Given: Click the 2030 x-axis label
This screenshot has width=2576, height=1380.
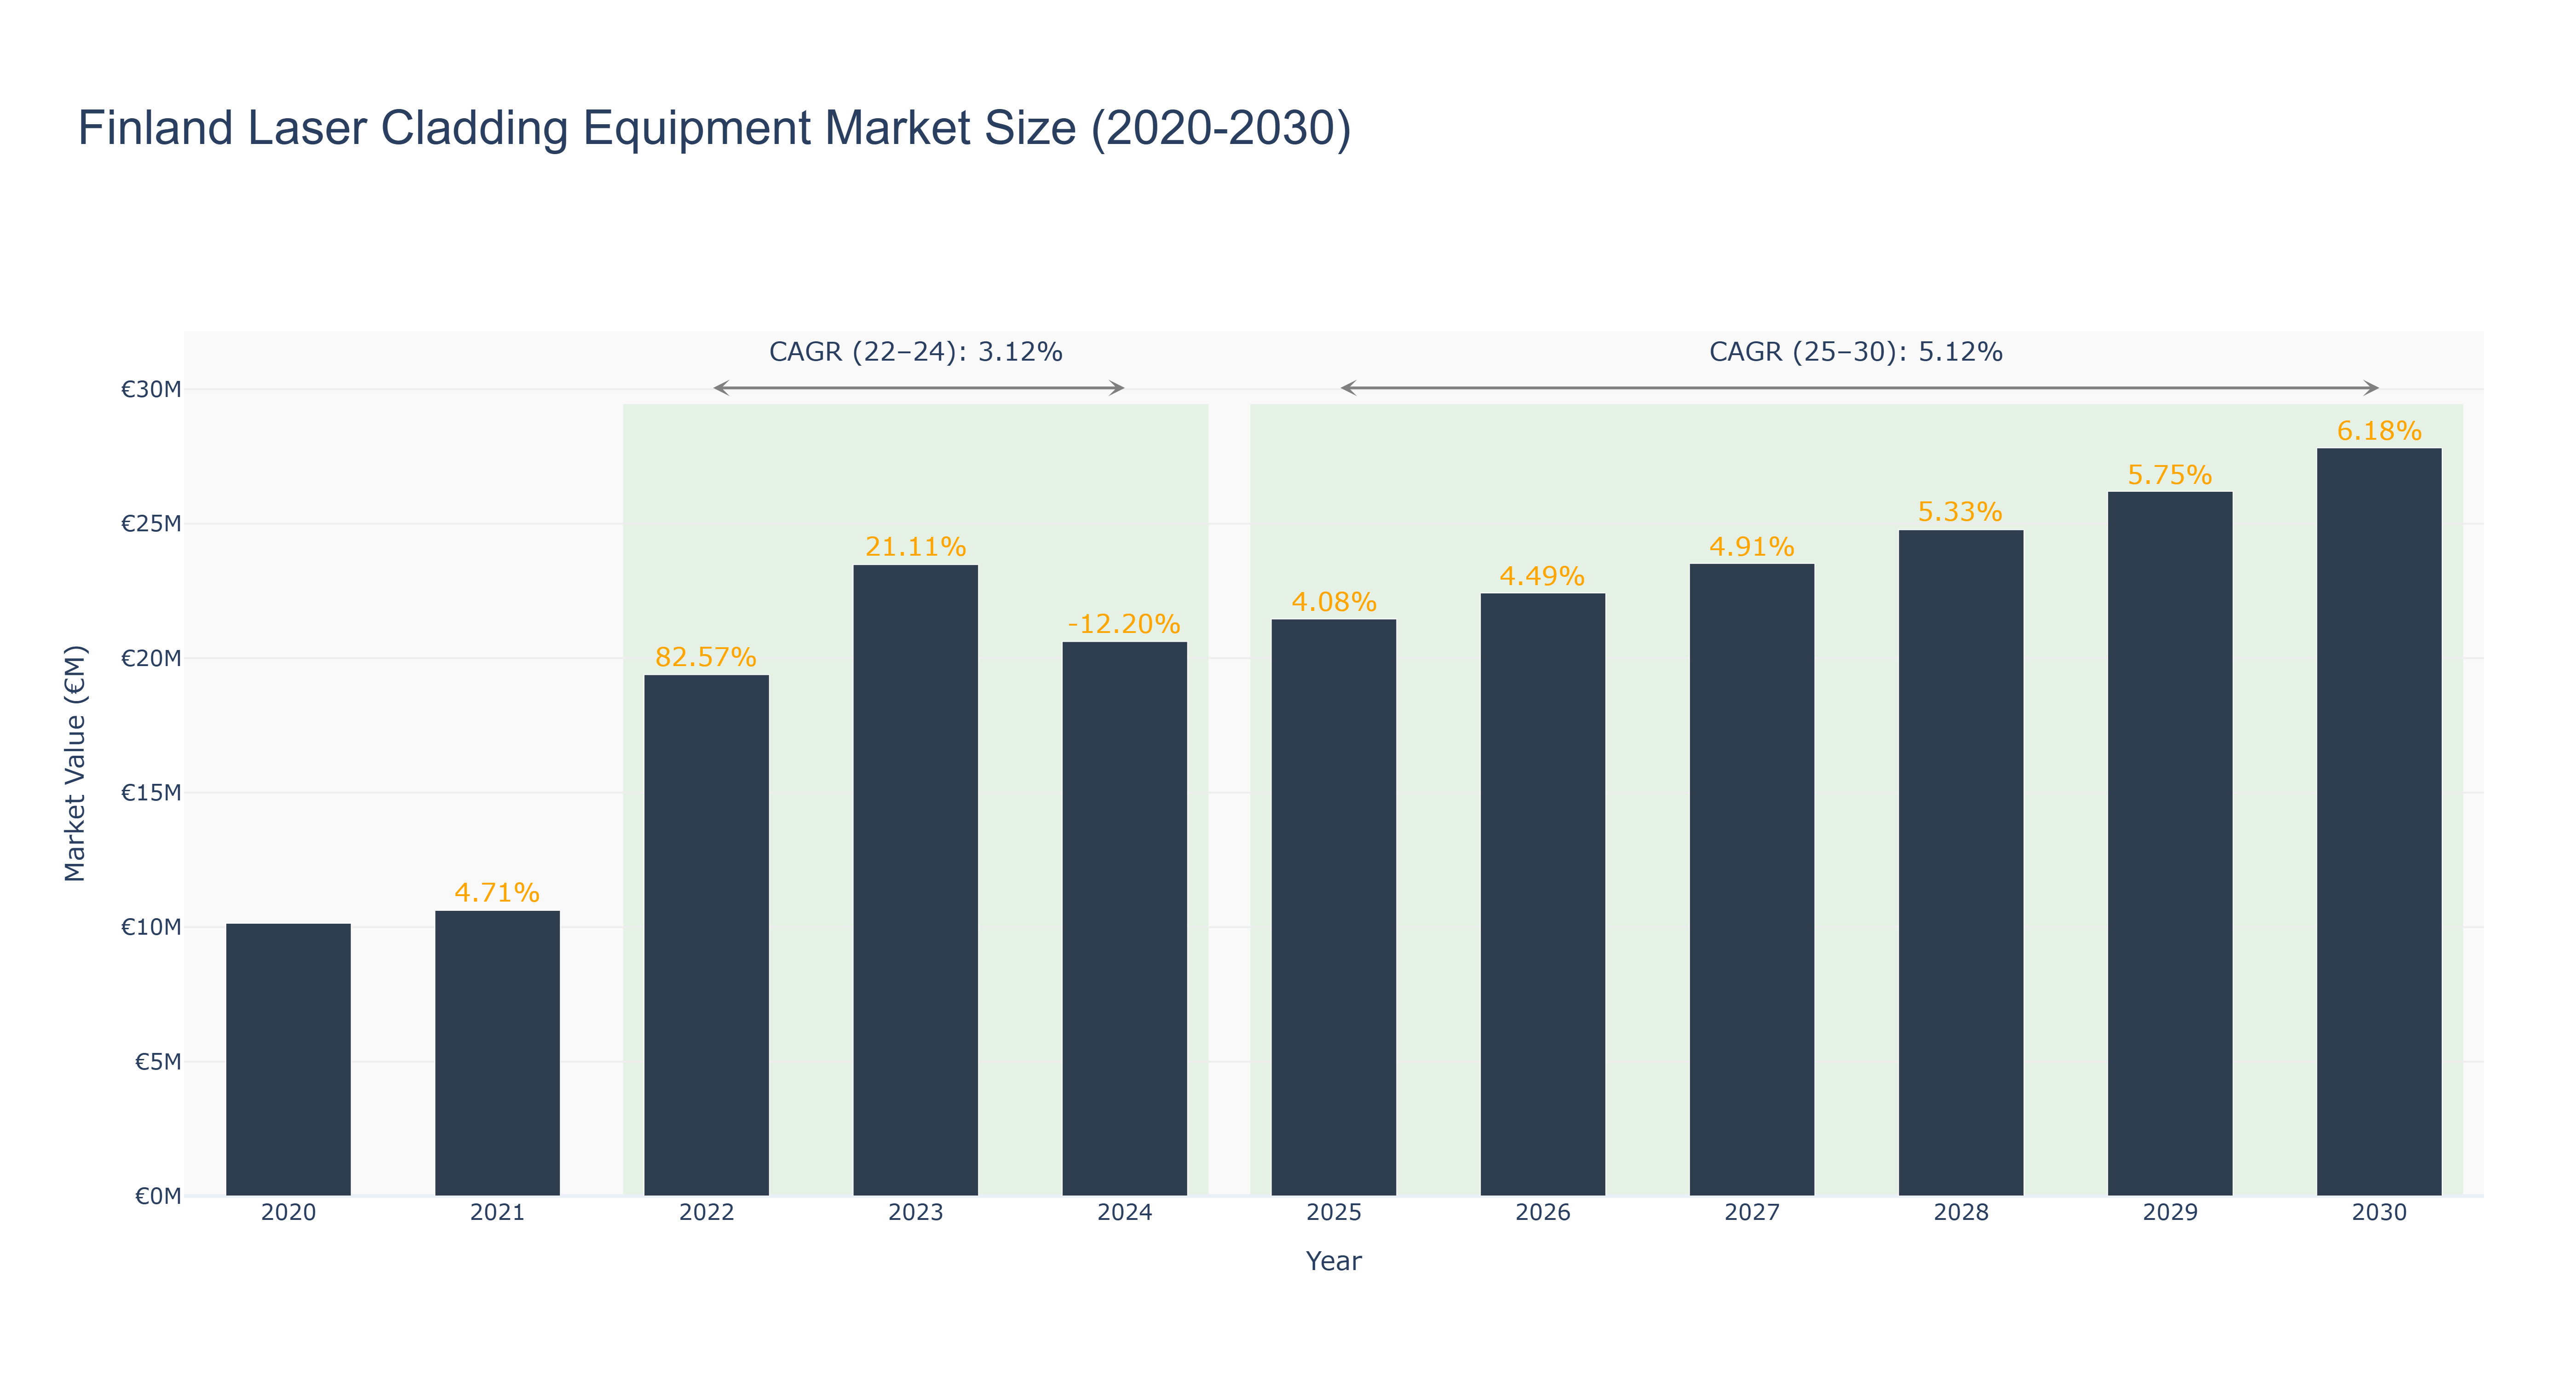Looking at the screenshot, I should click(2378, 1212).
